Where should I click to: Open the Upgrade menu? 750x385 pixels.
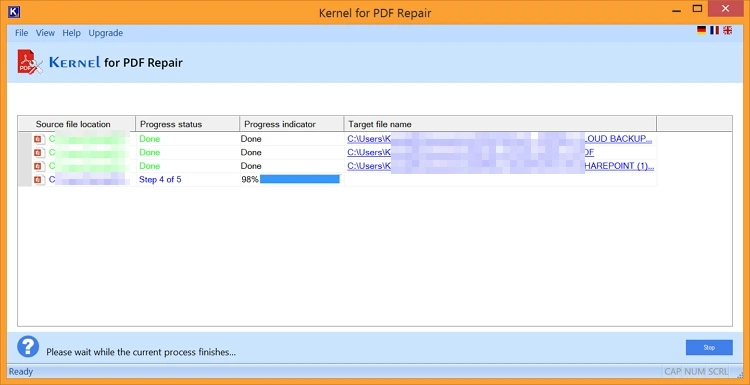coord(106,33)
